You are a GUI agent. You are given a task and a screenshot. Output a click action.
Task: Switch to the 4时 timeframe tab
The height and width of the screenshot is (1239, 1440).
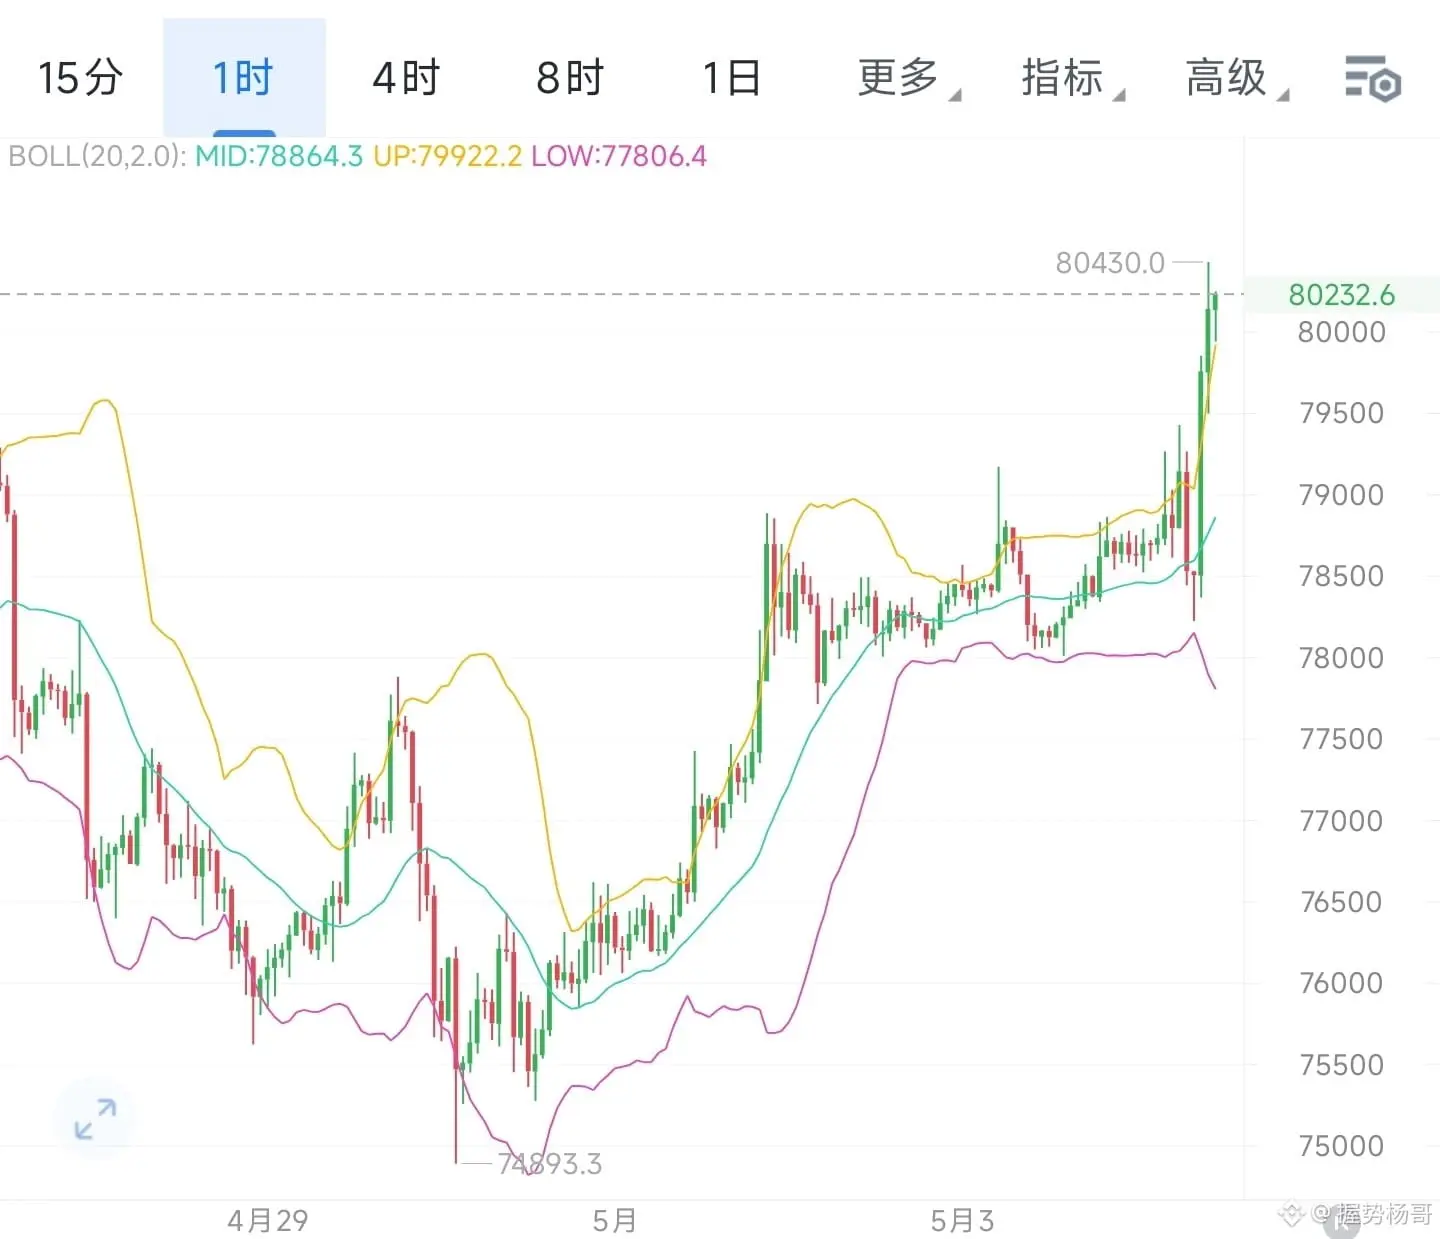click(x=407, y=78)
